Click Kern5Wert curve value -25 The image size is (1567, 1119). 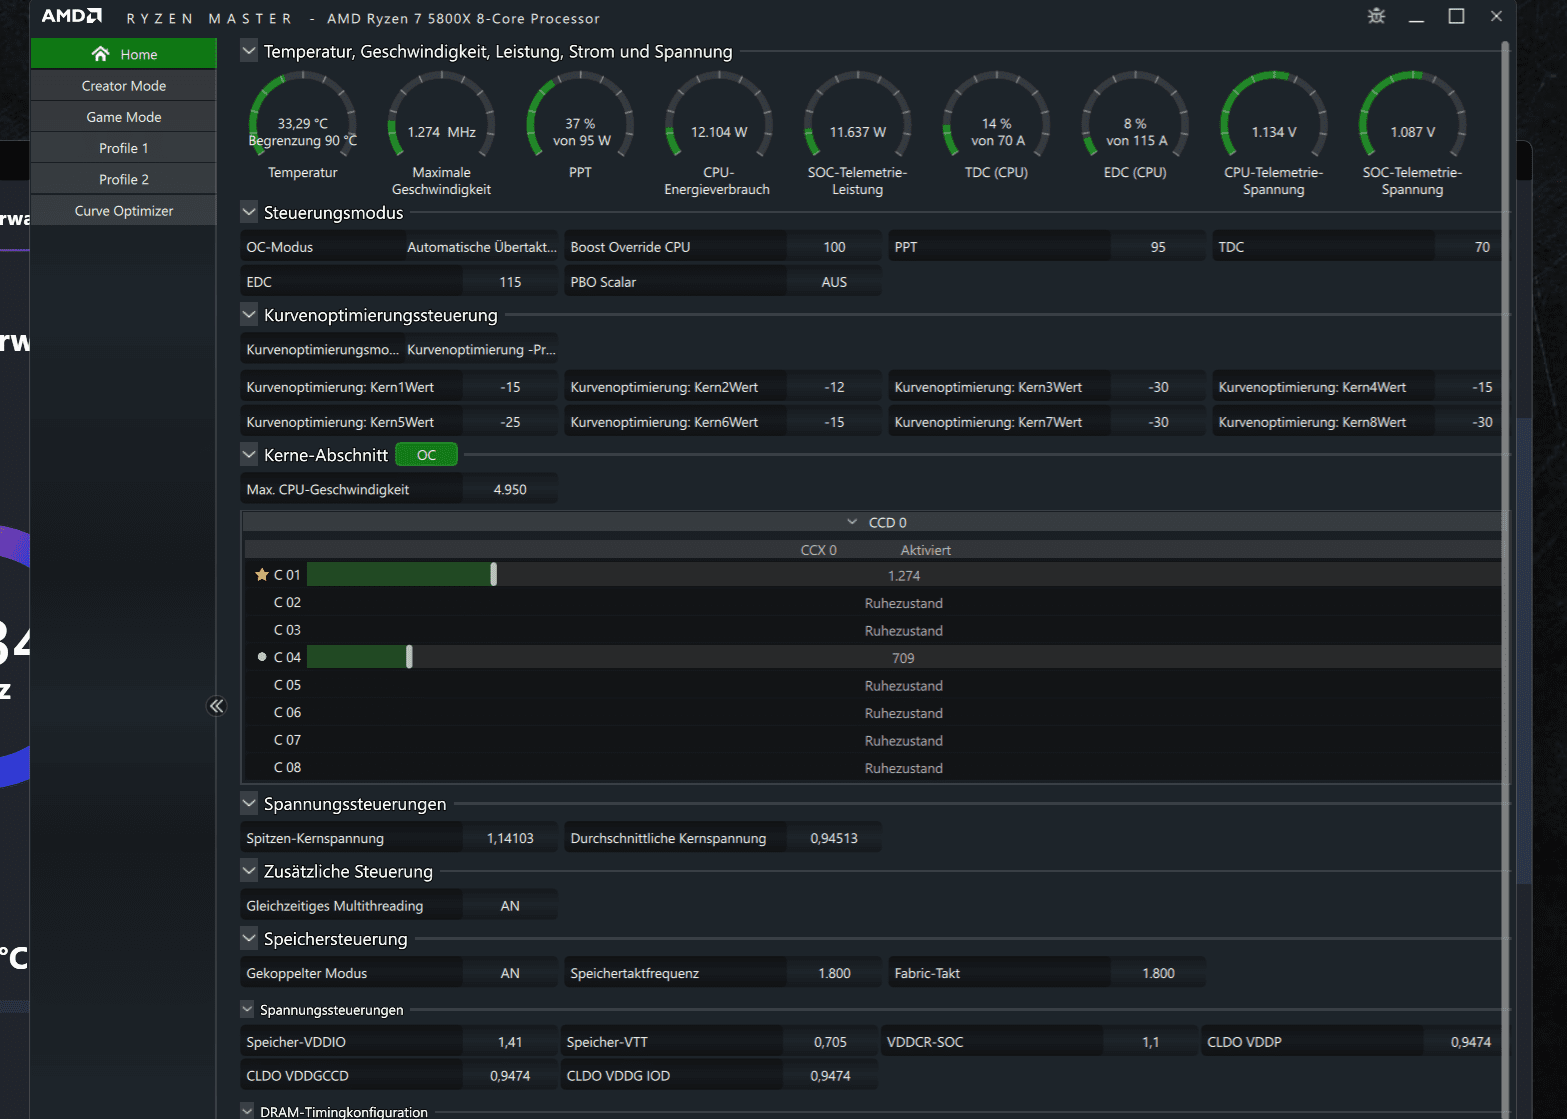[510, 422]
